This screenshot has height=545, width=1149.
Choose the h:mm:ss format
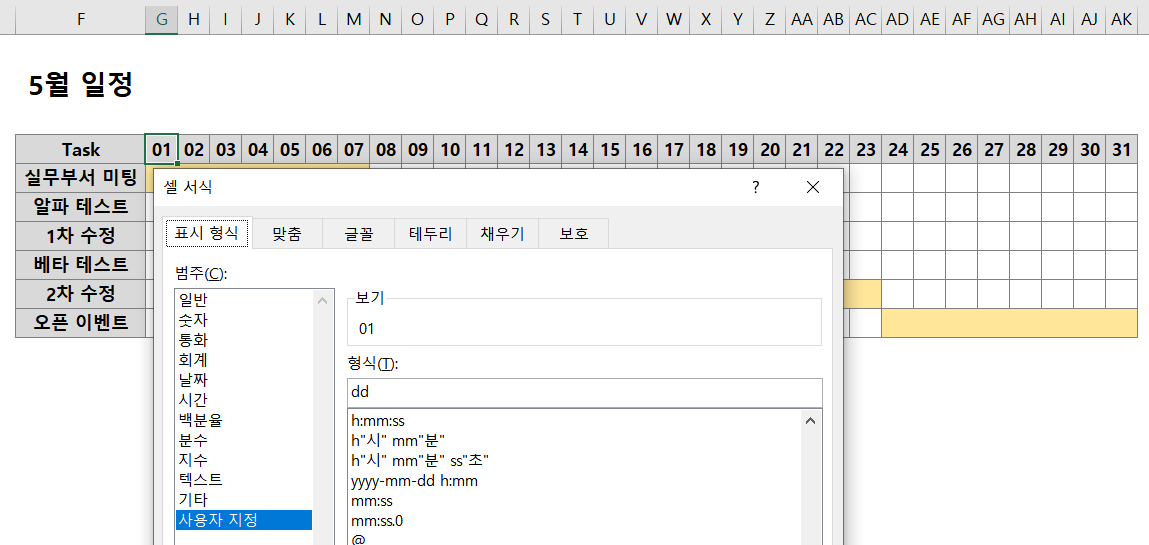click(575, 421)
